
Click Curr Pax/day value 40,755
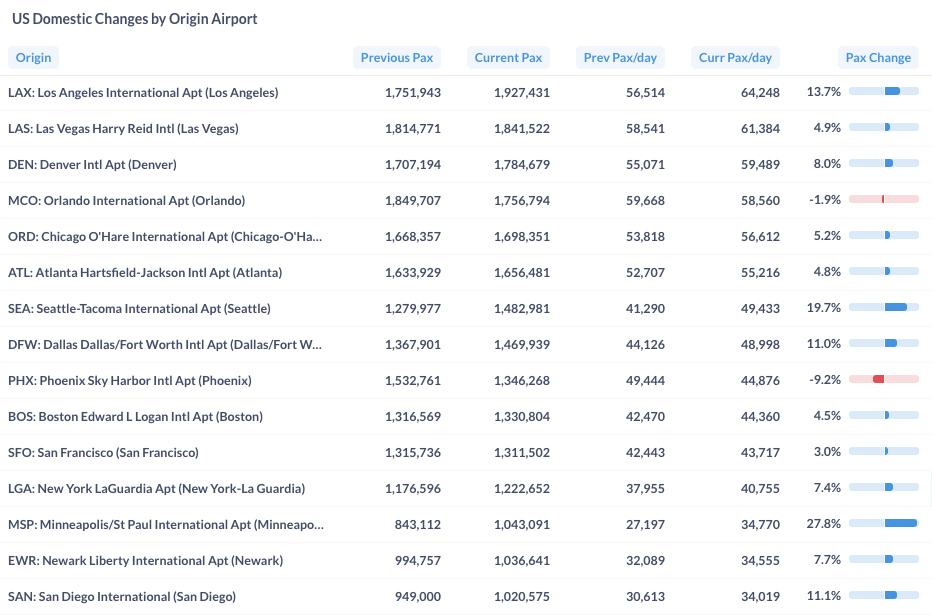[x=760, y=488]
